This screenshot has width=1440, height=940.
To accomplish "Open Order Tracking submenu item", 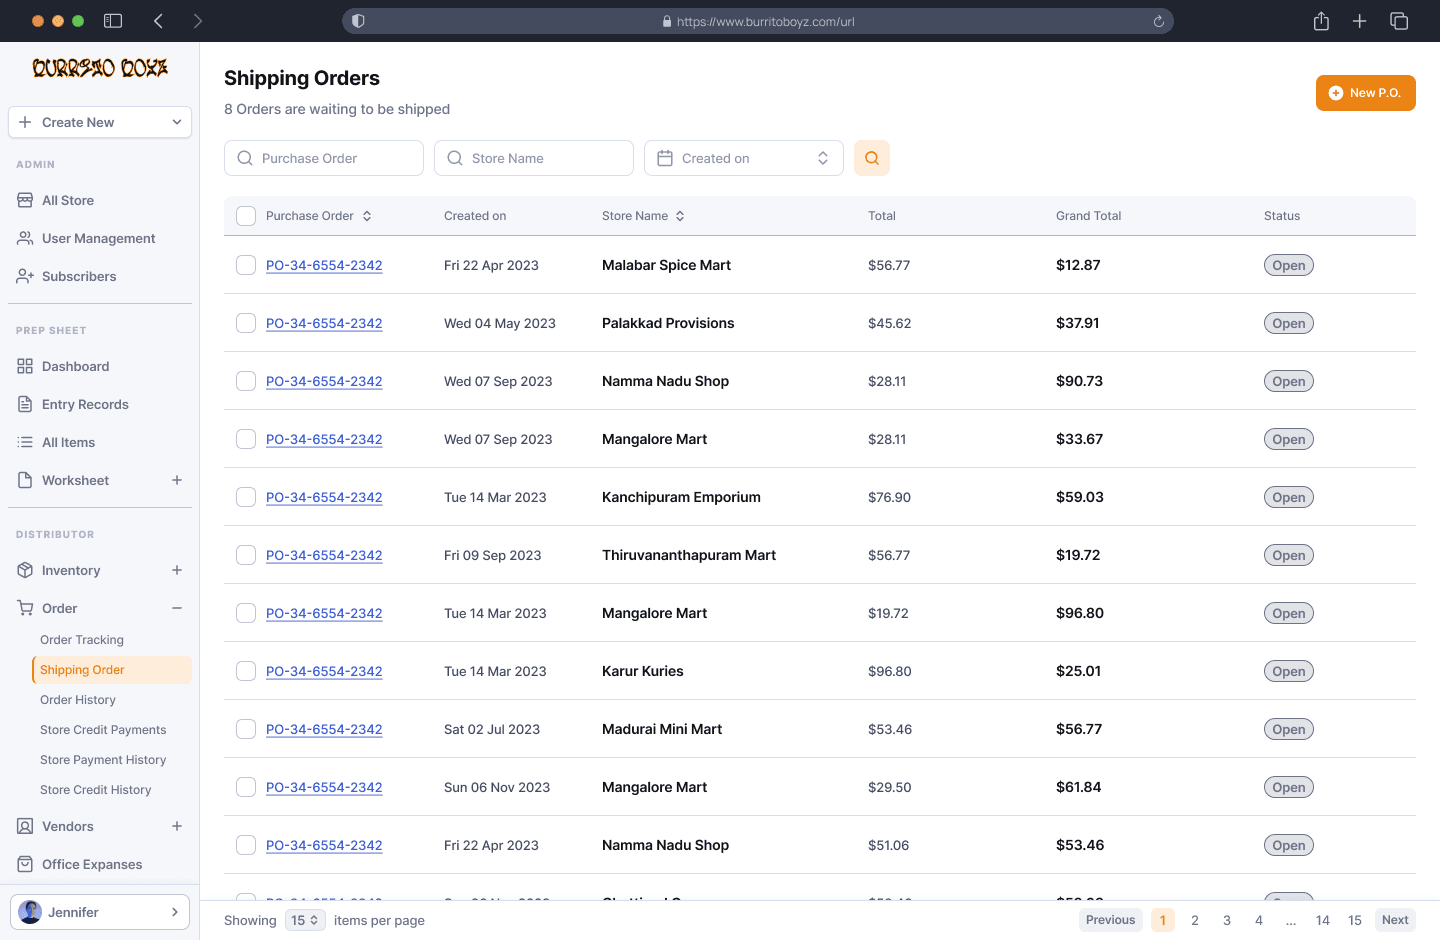I will tap(82, 640).
